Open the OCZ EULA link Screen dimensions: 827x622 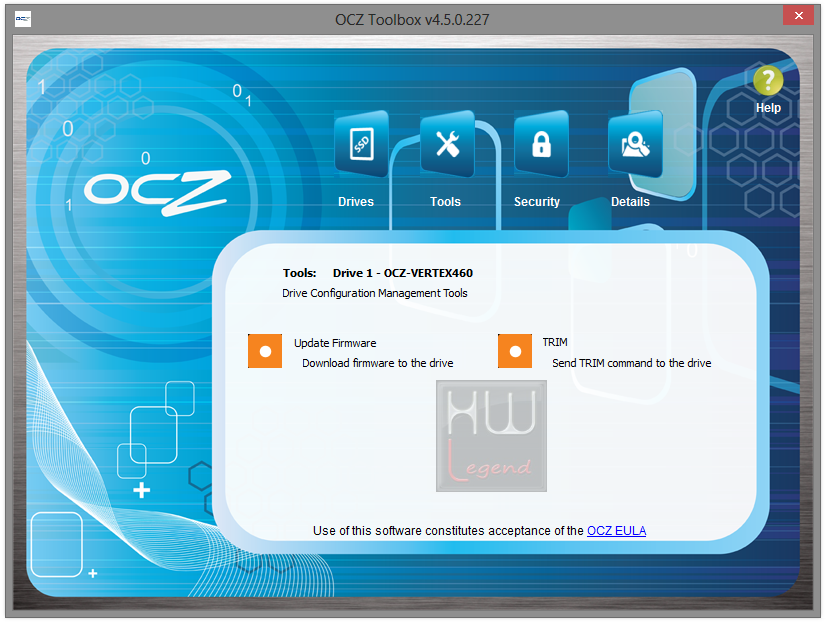pos(617,531)
